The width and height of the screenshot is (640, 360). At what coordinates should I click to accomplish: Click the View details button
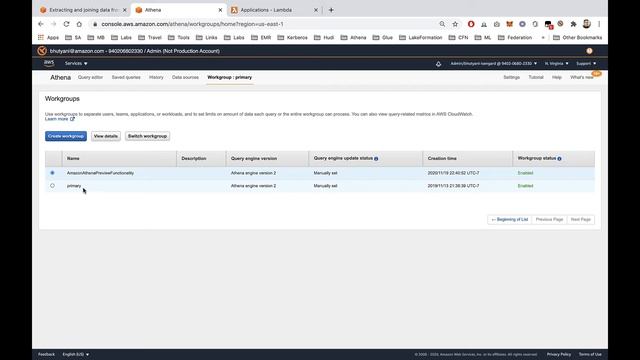click(106, 136)
